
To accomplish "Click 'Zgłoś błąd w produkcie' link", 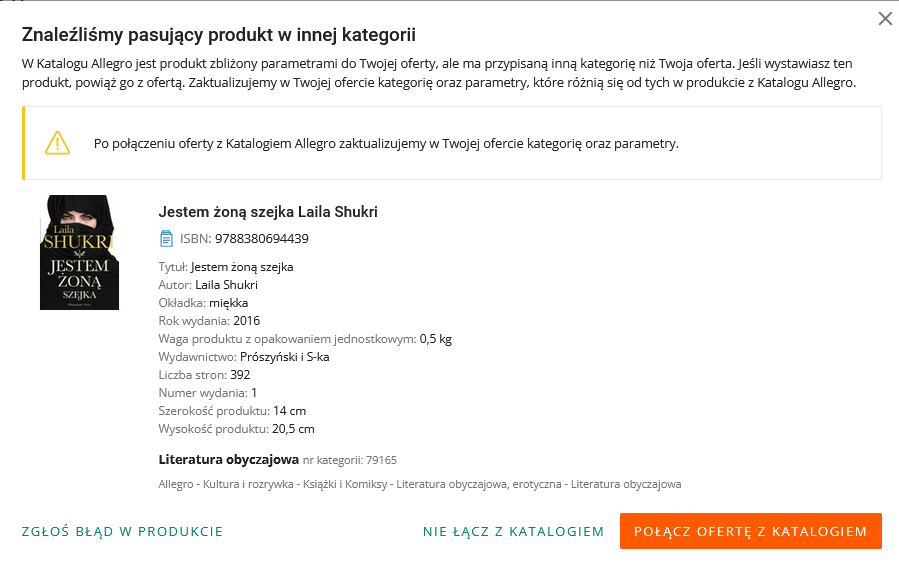I will pos(122,532).
